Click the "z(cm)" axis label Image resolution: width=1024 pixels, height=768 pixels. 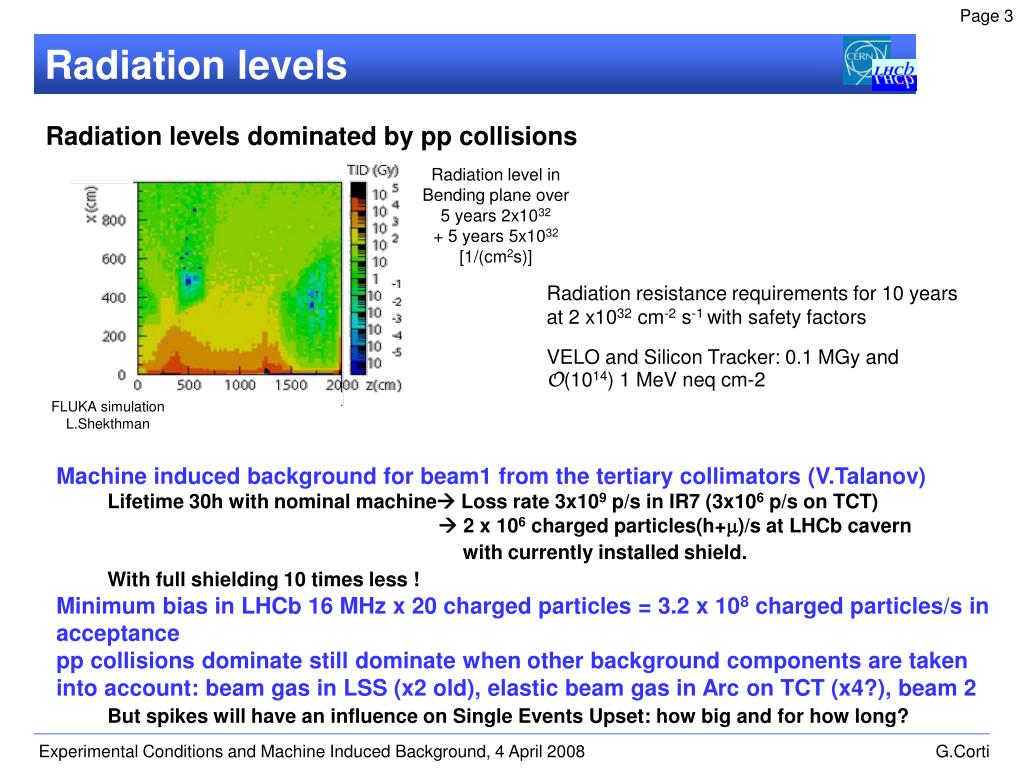point(383,385)
